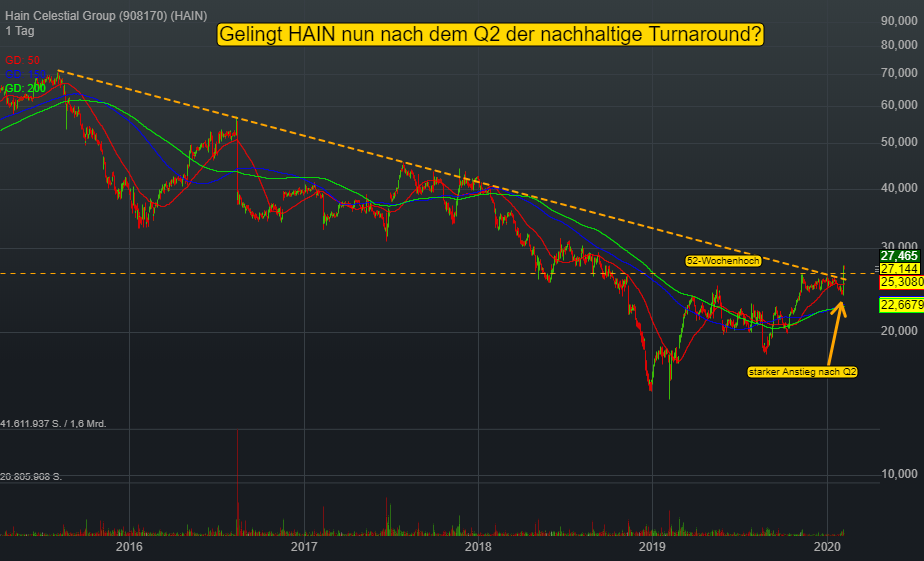Click the volume label '41.611.937 S. / 1,6 Mrd.'
Image resolution: width=924 pixels, height=561 pixels.
(x=53, y=424)
